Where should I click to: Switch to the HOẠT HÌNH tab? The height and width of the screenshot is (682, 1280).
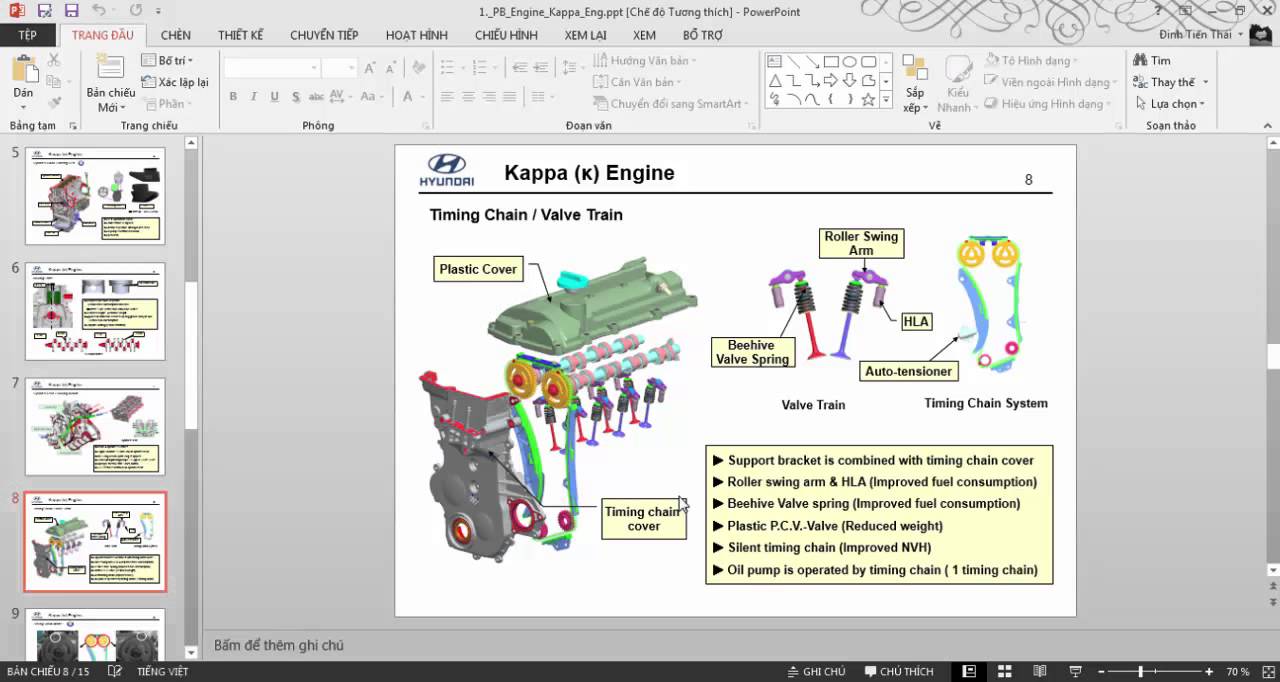tap(417, 35)
